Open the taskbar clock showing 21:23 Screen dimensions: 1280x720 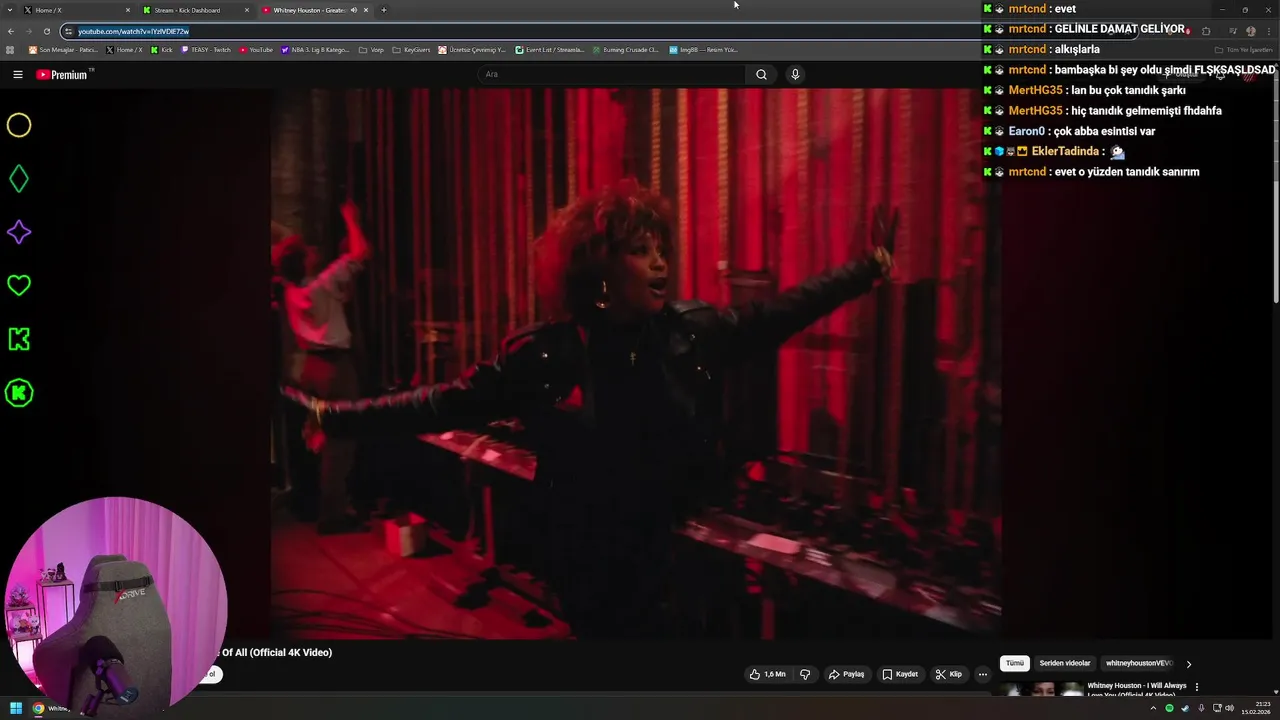[x=1255, y=708]
